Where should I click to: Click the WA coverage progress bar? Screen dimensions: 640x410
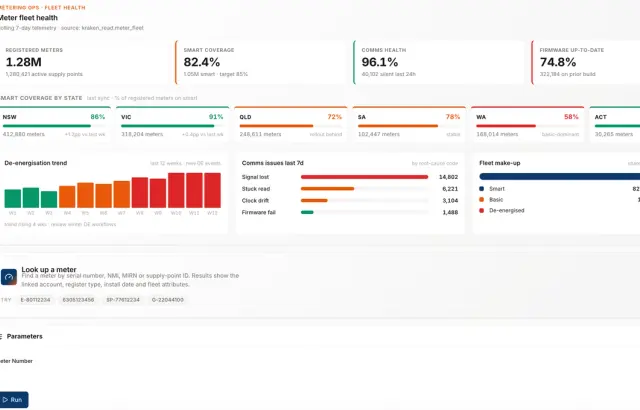pos(527,126)
